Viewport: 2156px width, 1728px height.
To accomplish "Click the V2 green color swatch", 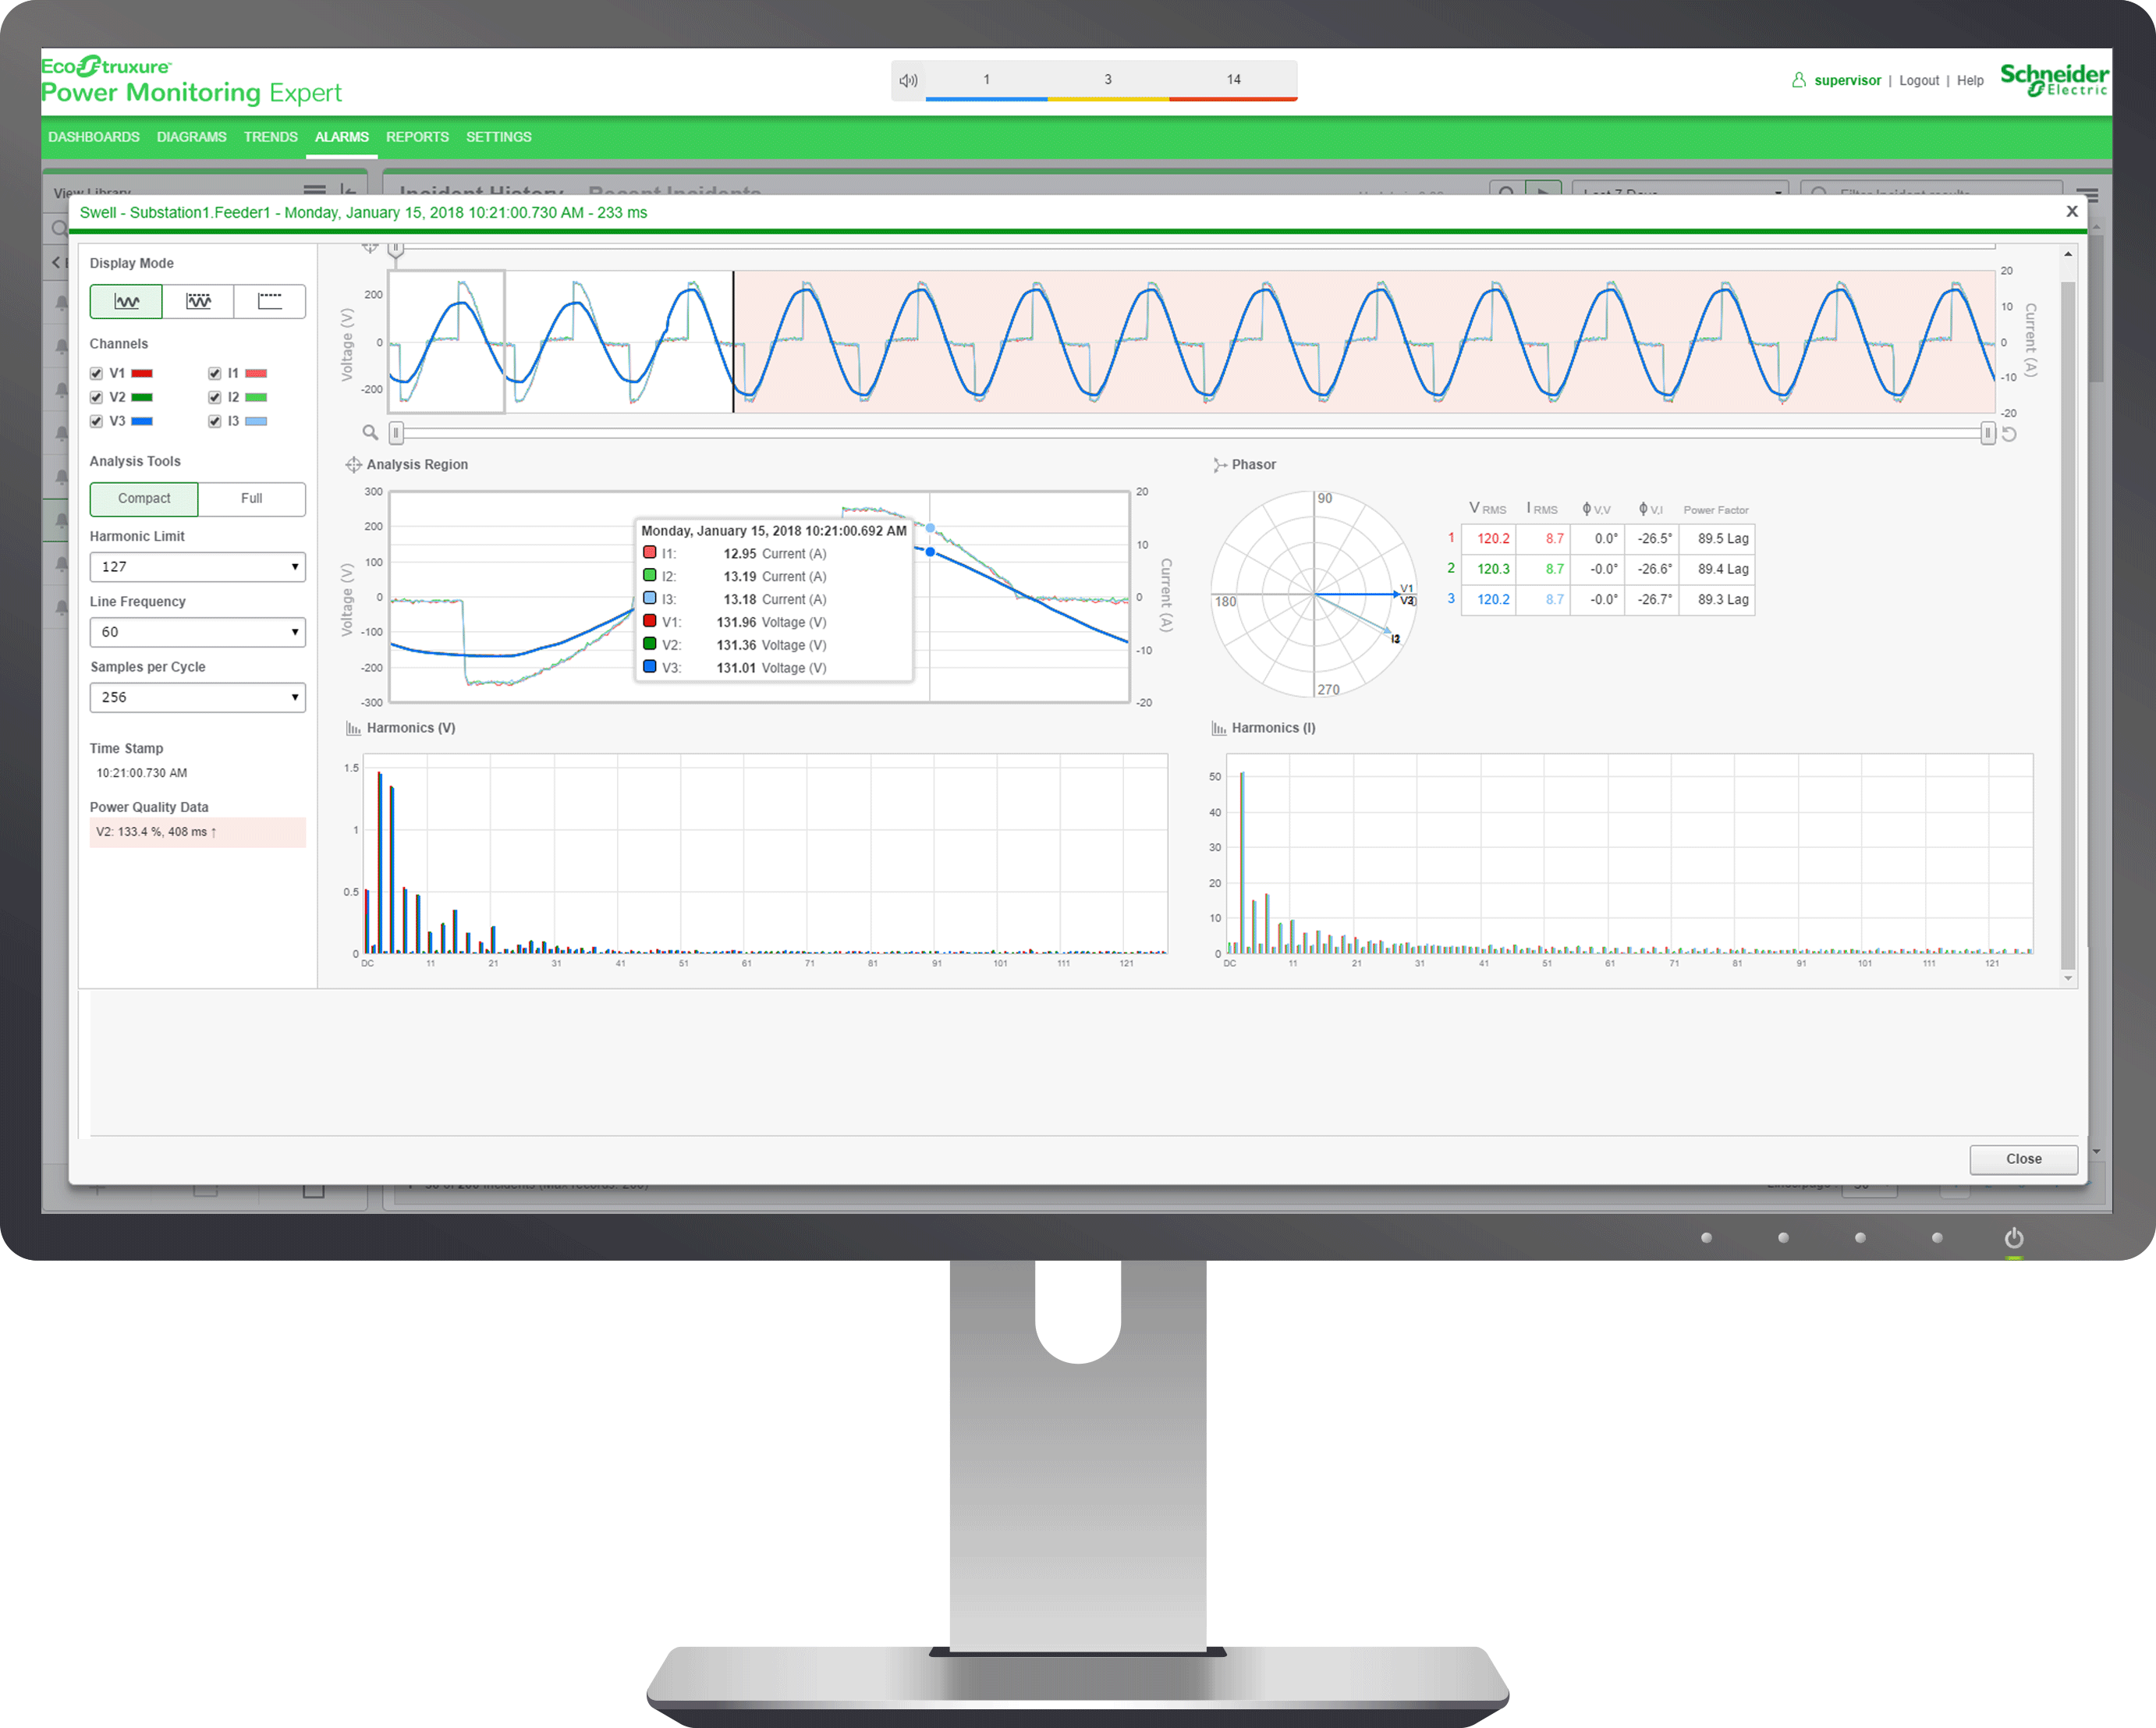I will [143, 397].
